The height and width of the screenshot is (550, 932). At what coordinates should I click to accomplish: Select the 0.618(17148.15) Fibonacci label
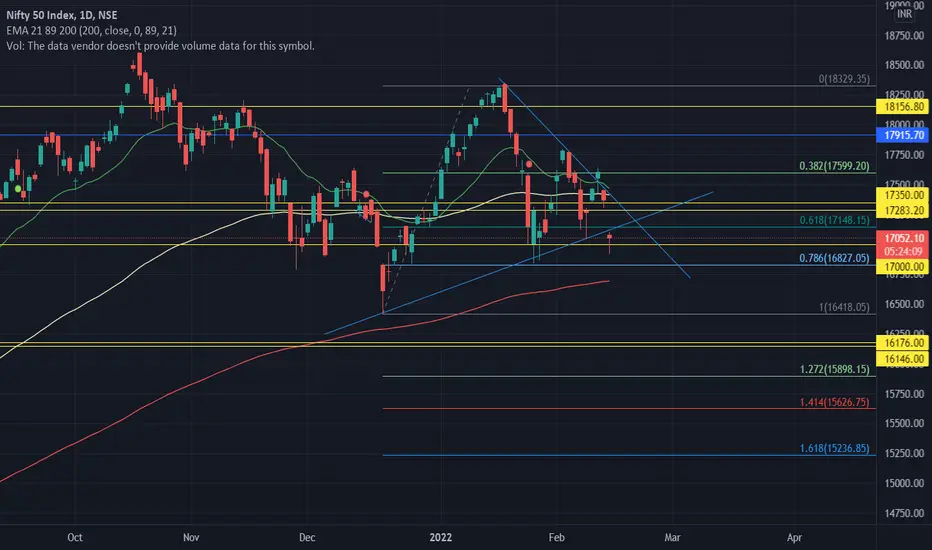coord(834,220)
